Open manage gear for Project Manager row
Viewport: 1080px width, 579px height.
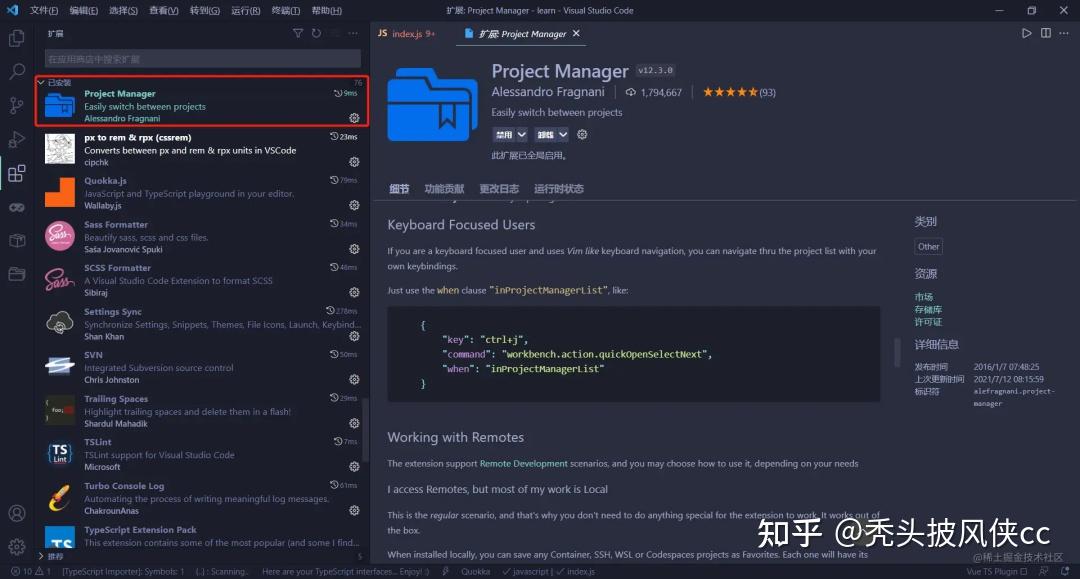[354, 118]
